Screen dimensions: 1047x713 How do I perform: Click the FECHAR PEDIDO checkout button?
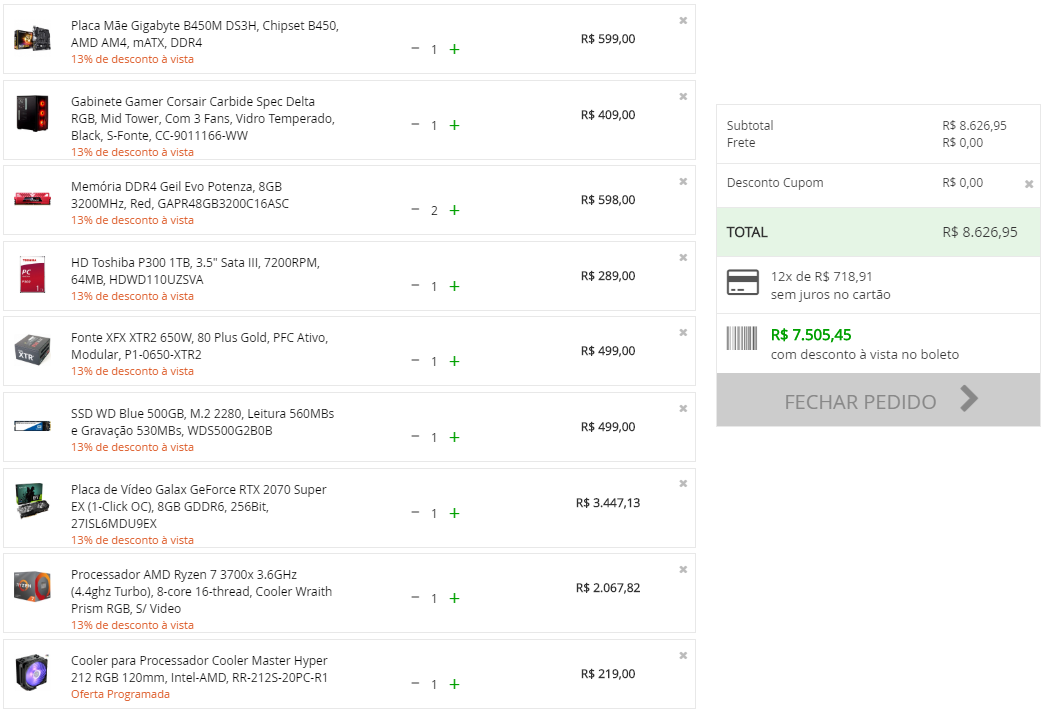[878, 401]
